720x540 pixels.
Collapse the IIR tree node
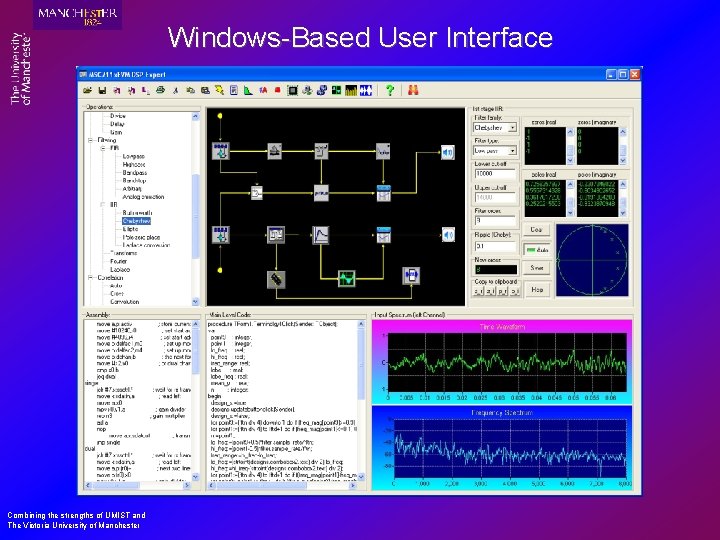pos(103,205)
